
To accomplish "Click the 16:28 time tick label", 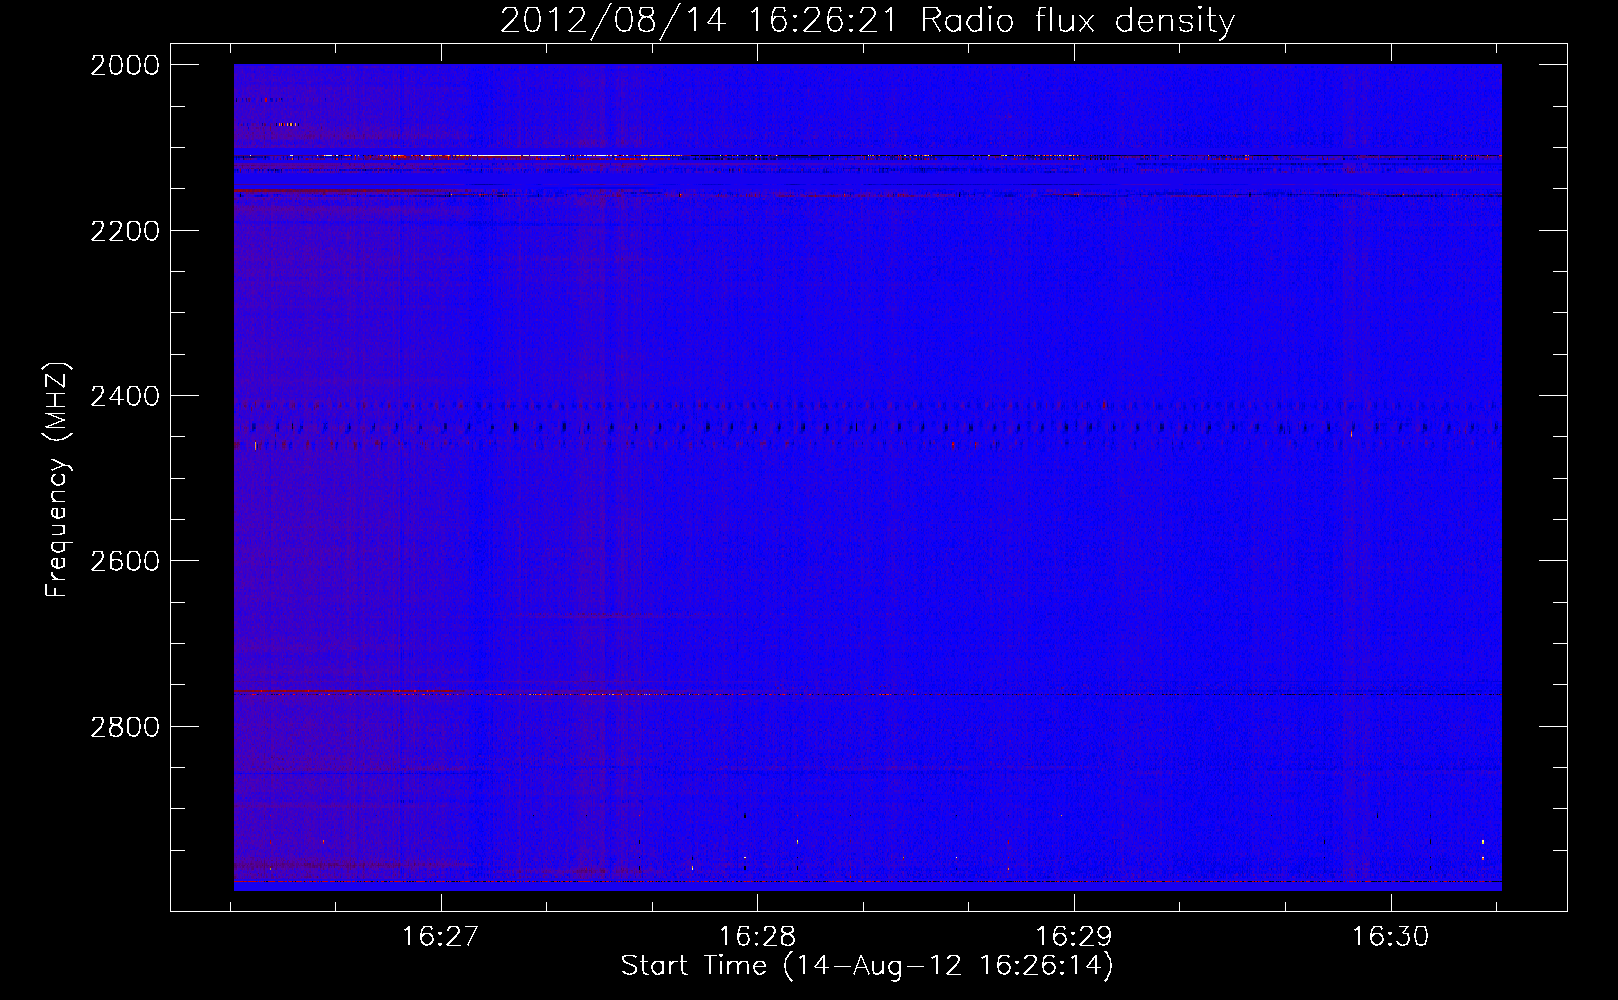I will pyautogui.click(x=757, y=936).
